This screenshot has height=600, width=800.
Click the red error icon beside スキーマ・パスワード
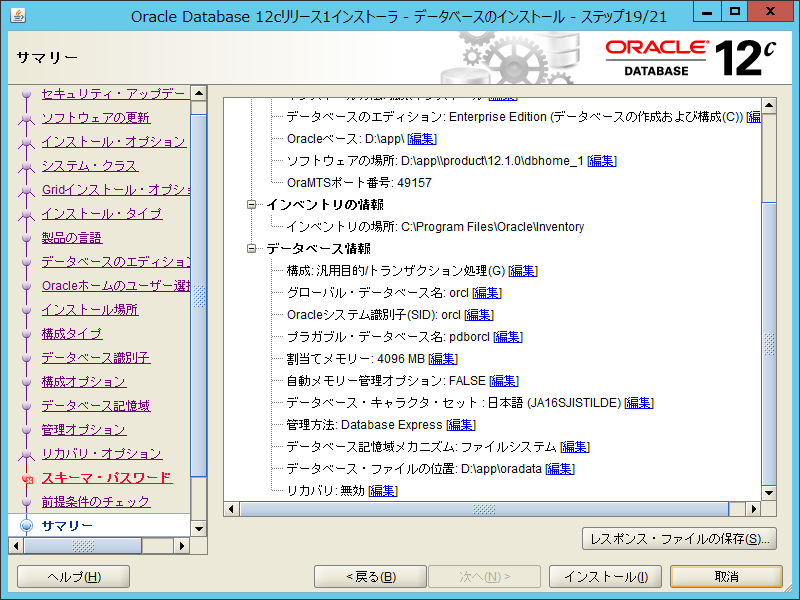[27, 479]
